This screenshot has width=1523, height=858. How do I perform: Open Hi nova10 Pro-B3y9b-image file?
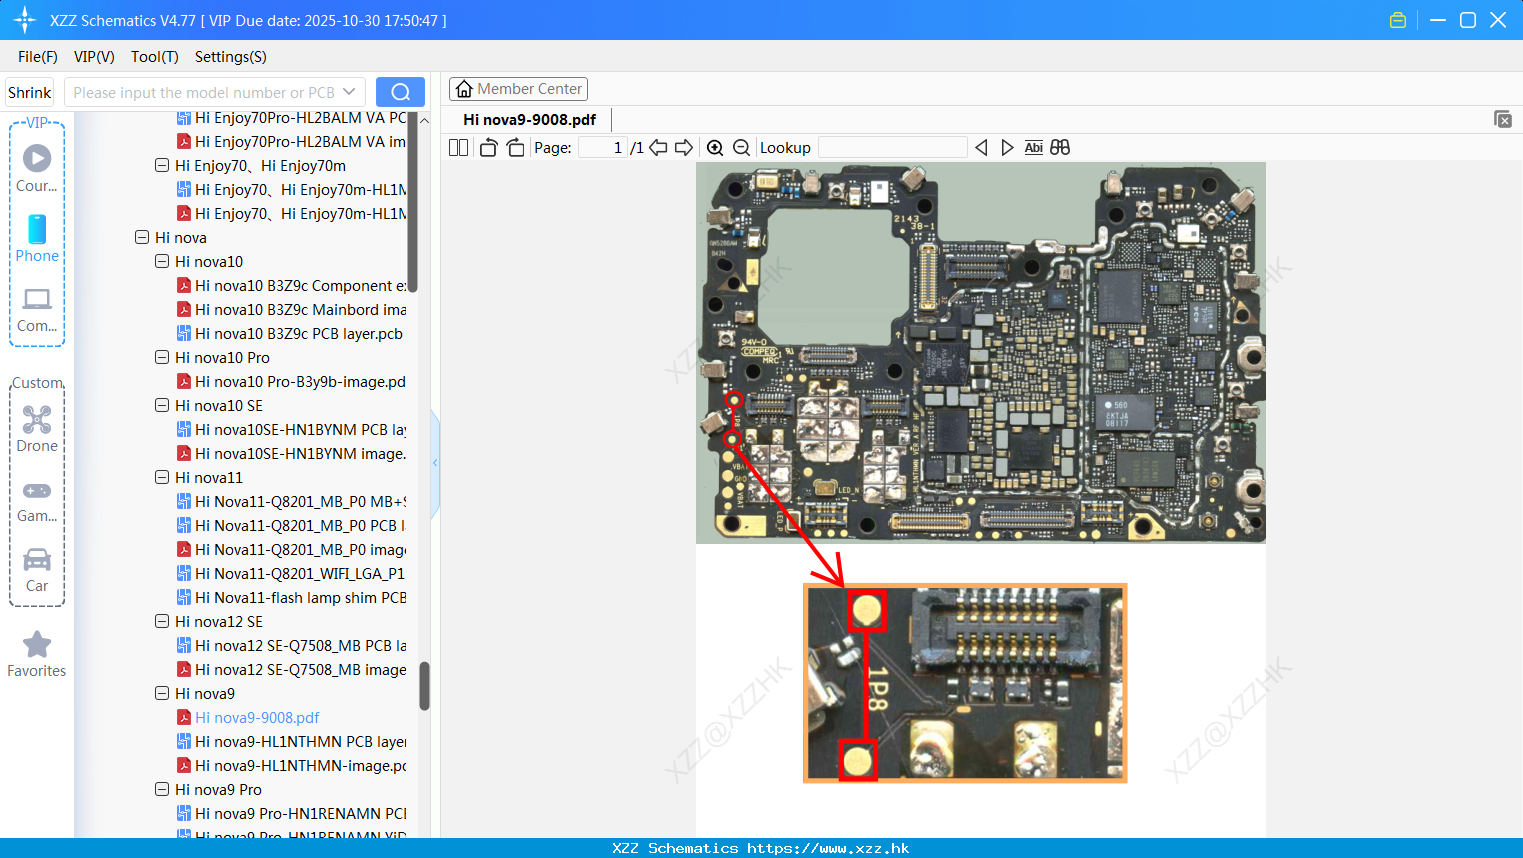[x=292, y=382]
